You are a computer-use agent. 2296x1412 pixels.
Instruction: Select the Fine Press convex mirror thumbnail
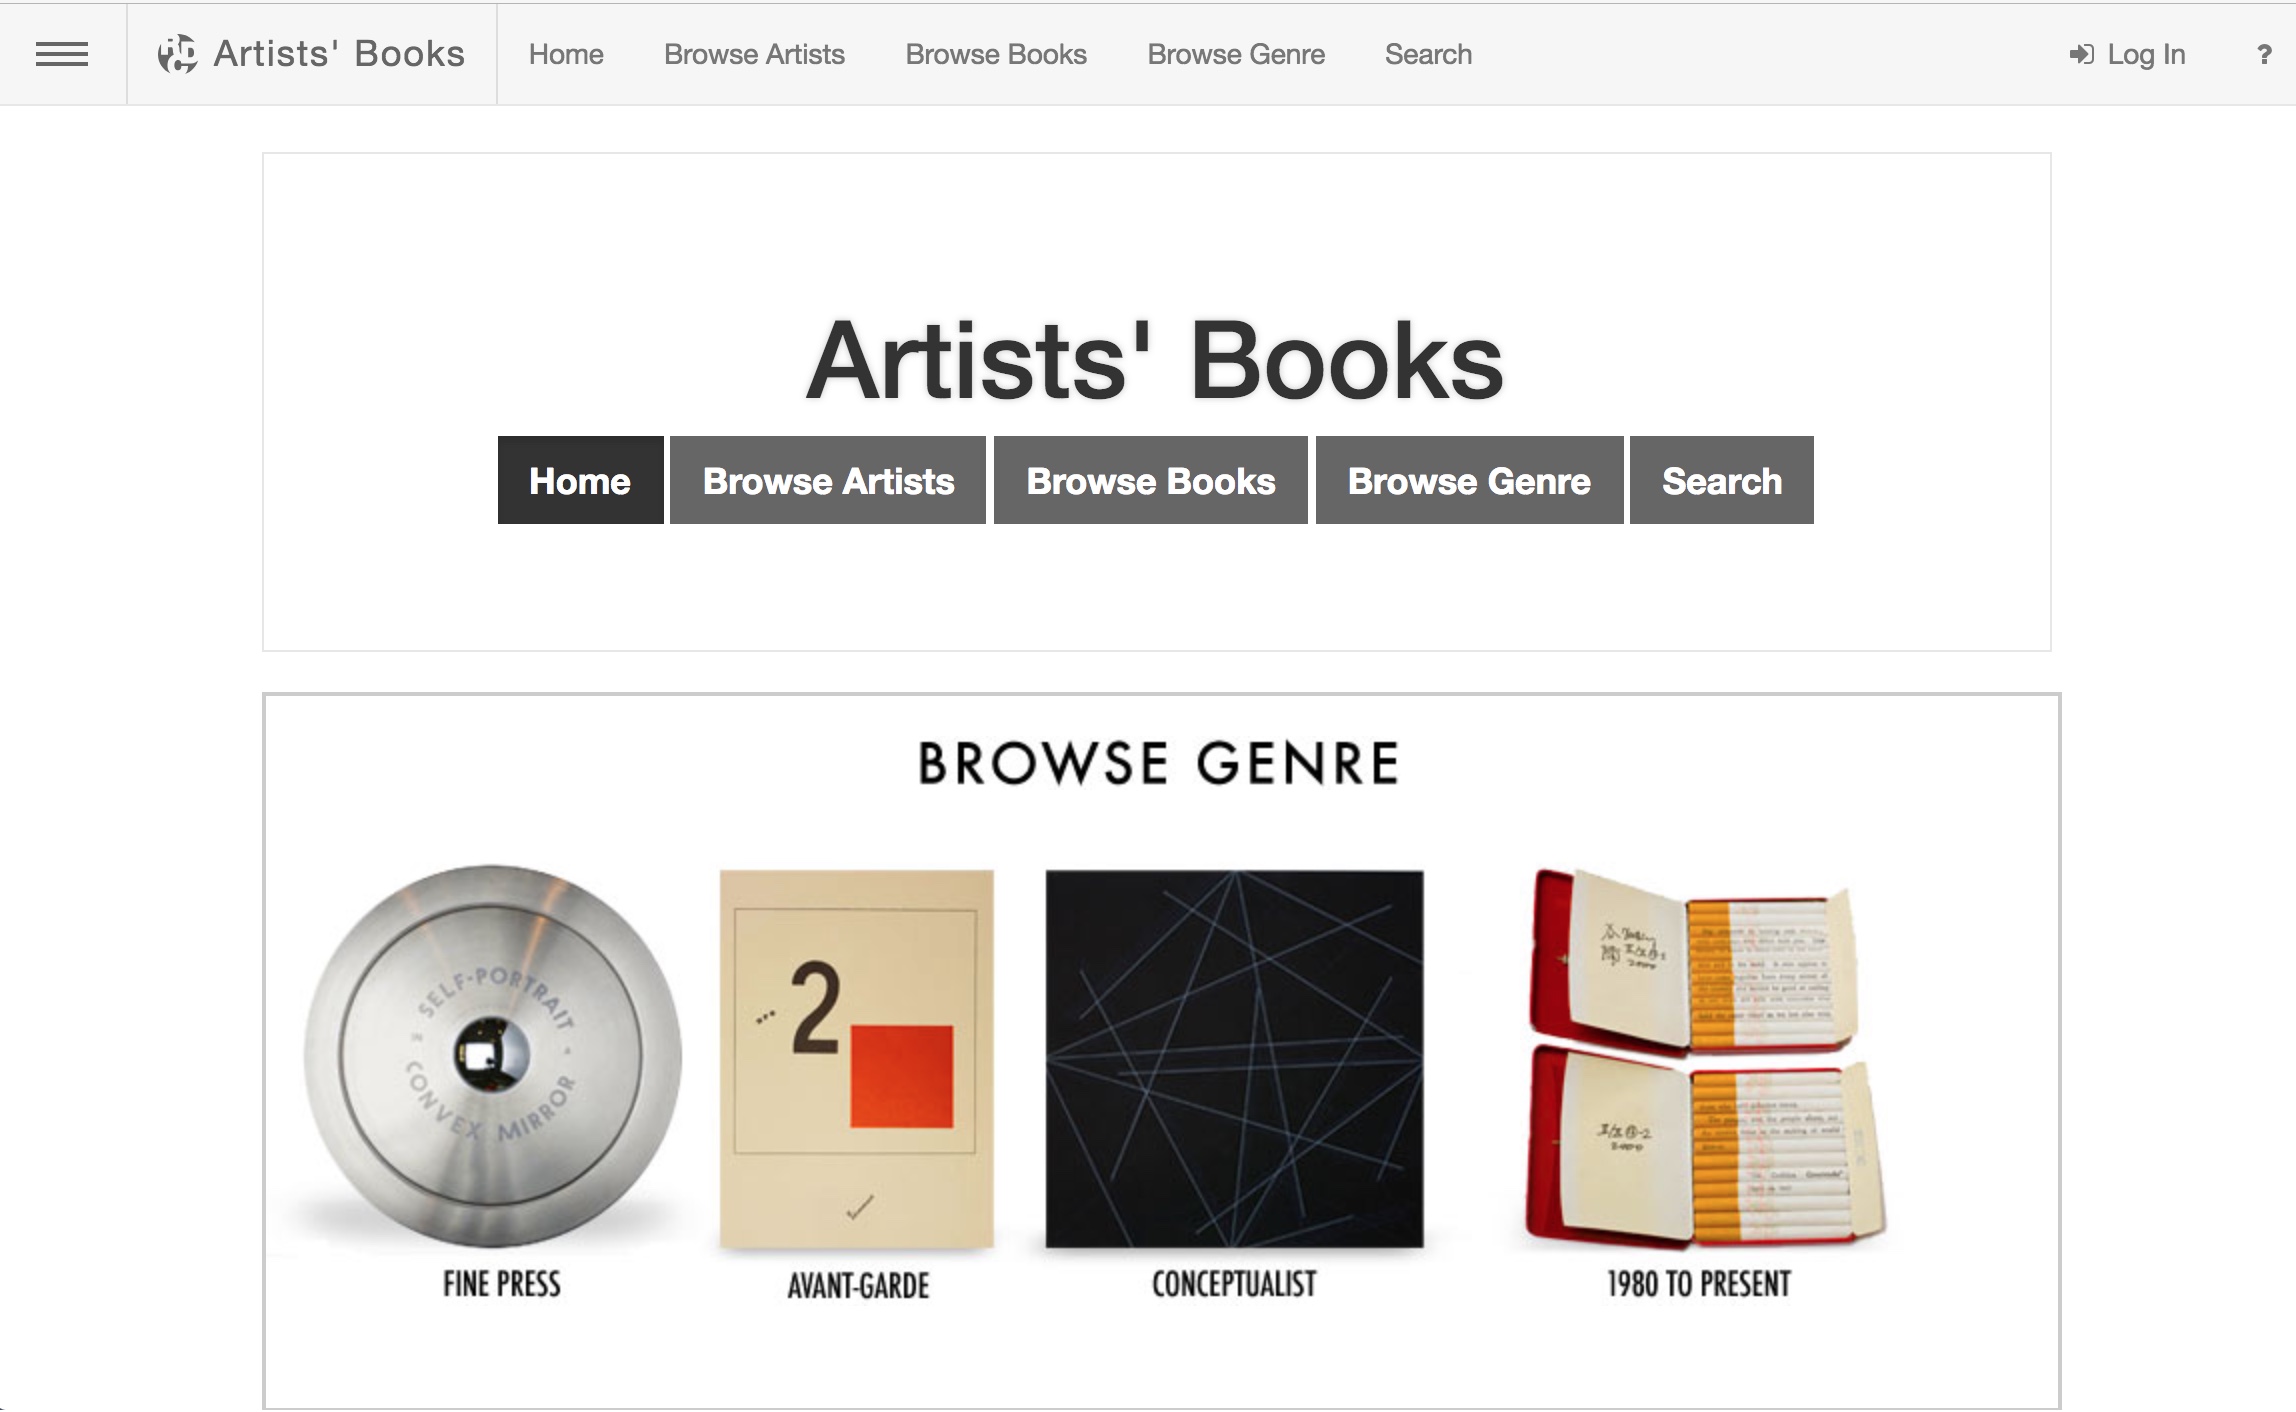[x=493, y=1057]
